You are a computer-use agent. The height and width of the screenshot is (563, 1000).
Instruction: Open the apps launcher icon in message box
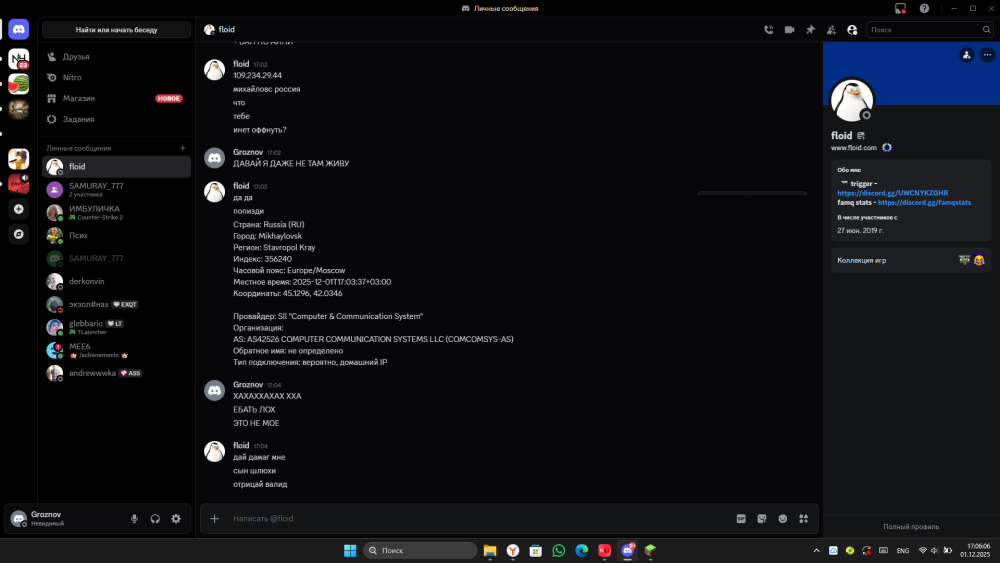tap(804, 518)
